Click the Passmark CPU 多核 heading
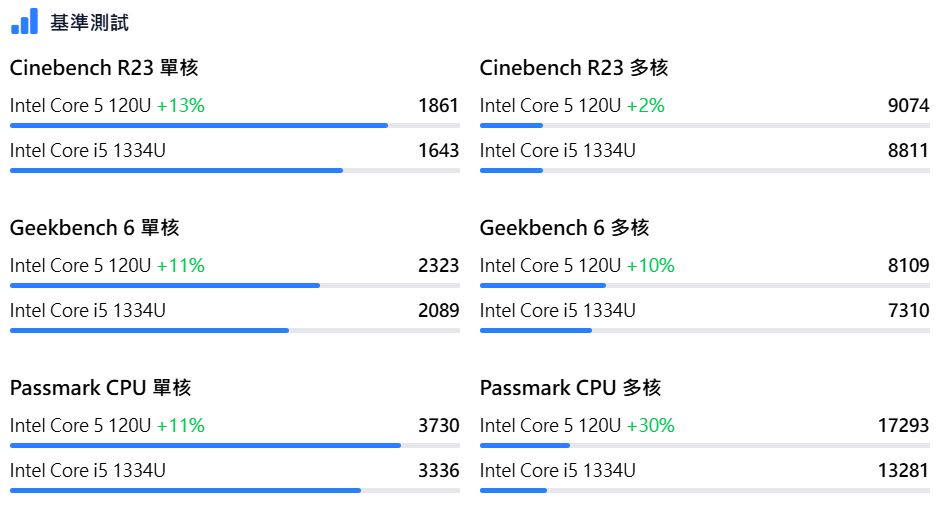Image resolution: width=946 pixels, height=511 pixels. pyautogui.click(x=570, y=388)
